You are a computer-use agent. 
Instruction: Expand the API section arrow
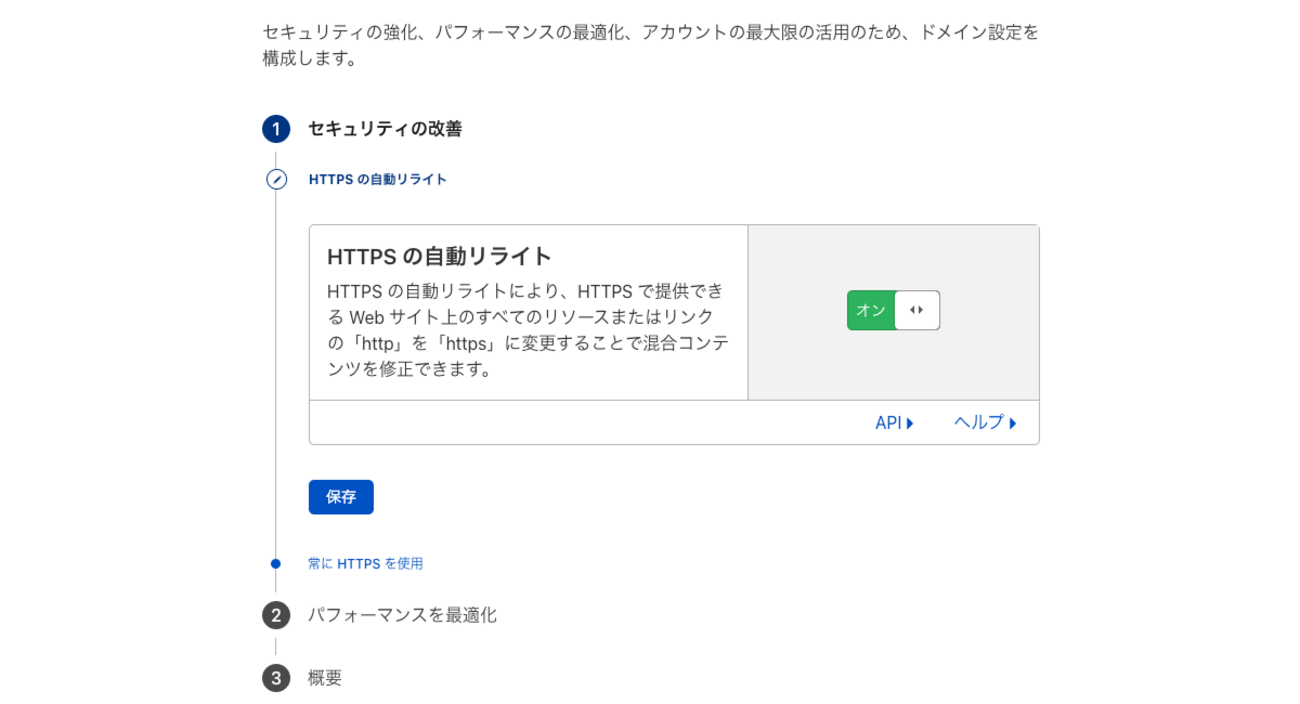910,423
